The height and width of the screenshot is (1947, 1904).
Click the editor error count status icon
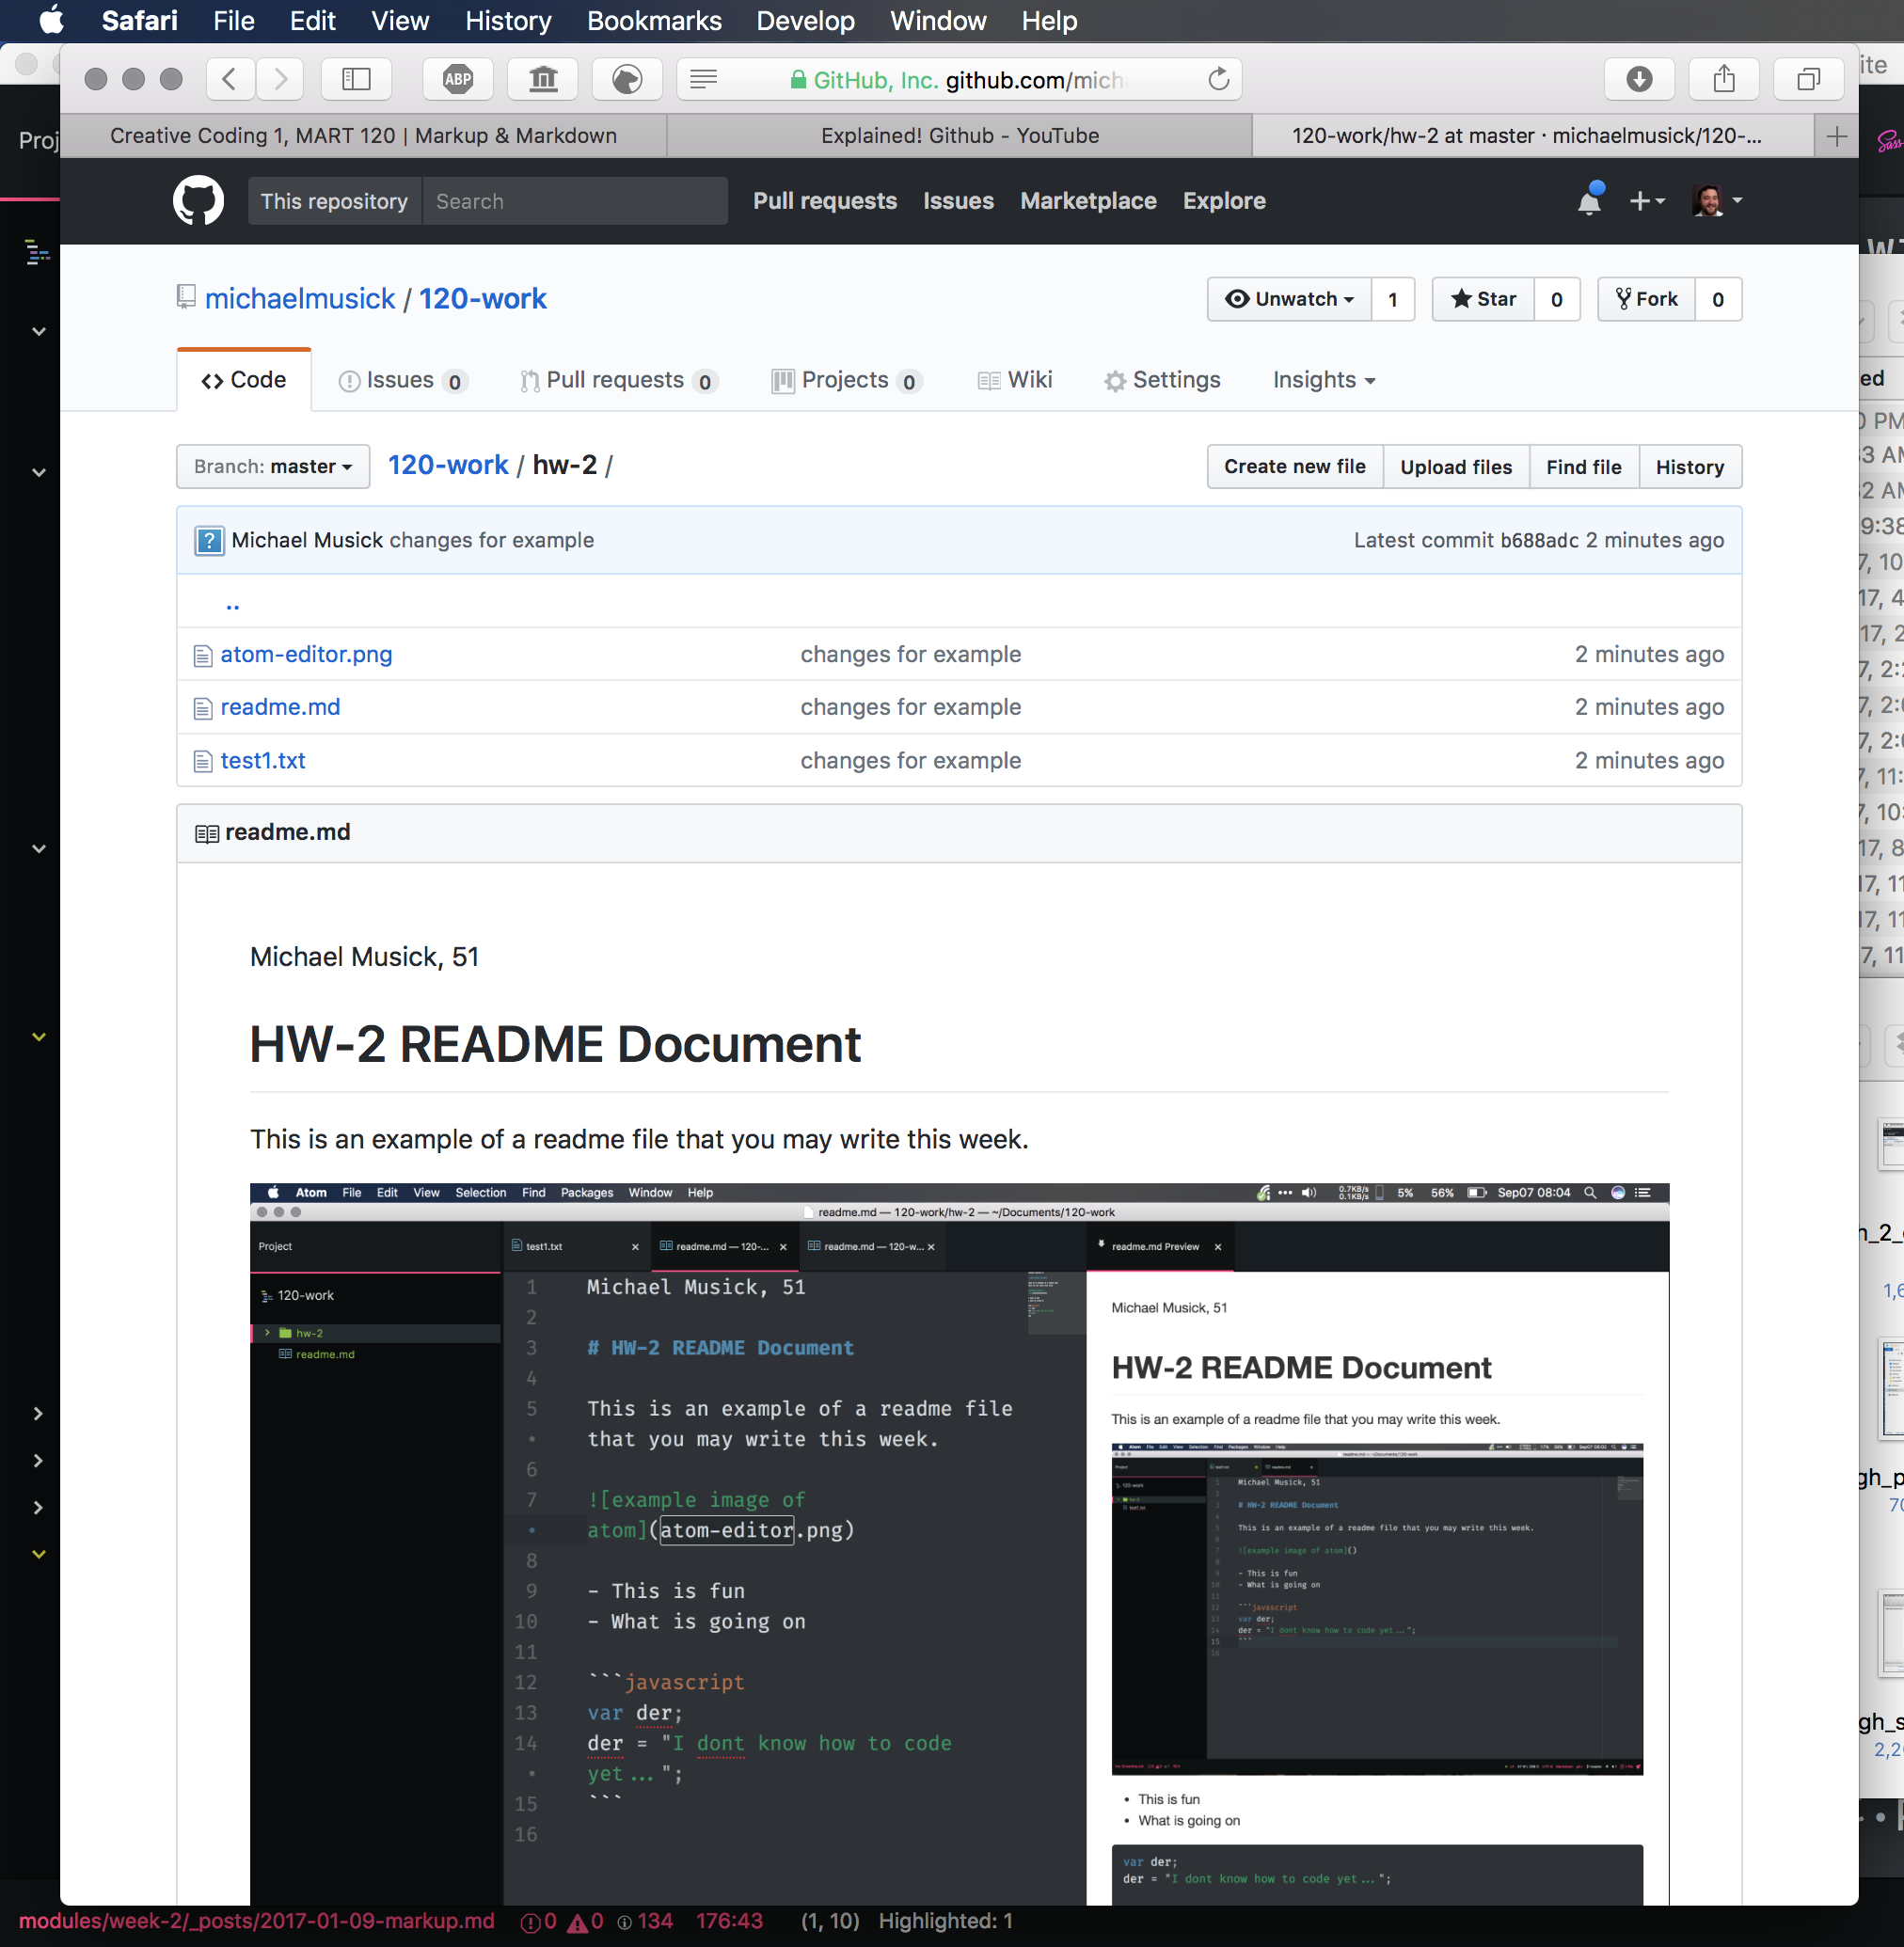531,1922
